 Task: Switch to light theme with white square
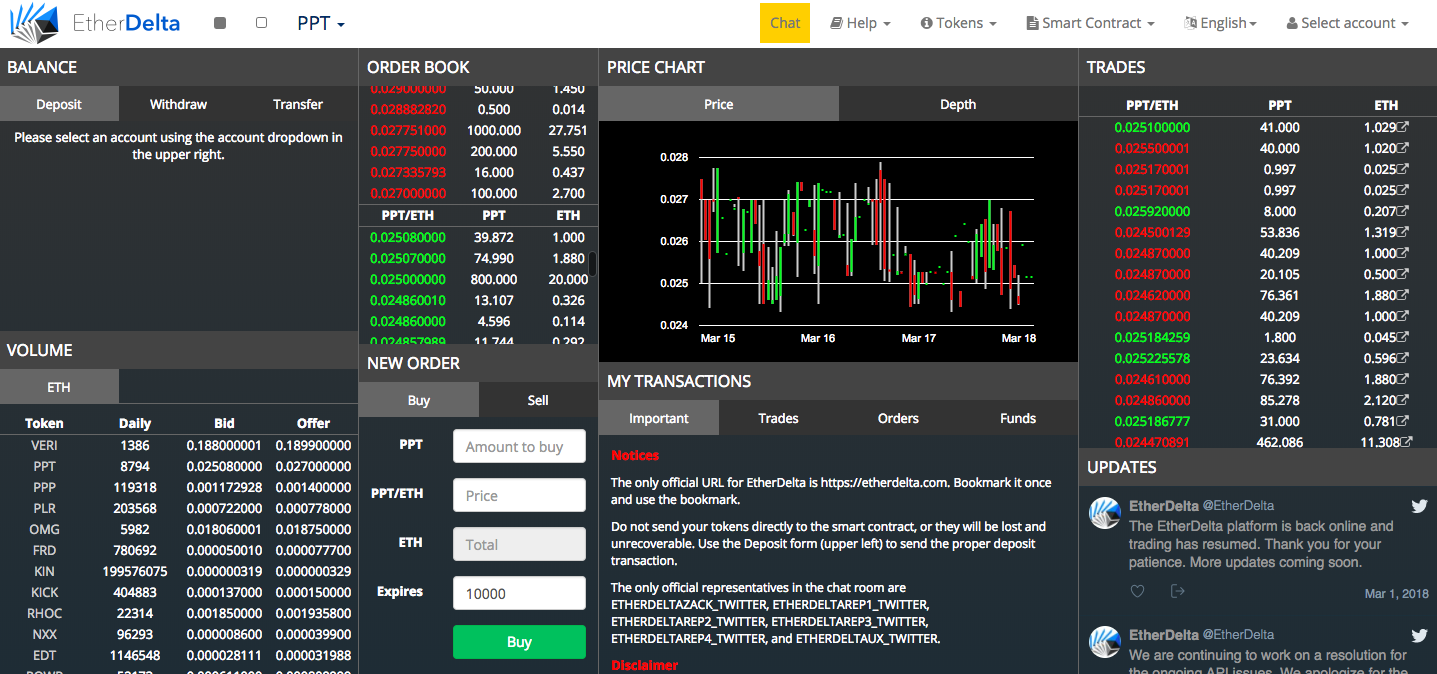(261, 22)
